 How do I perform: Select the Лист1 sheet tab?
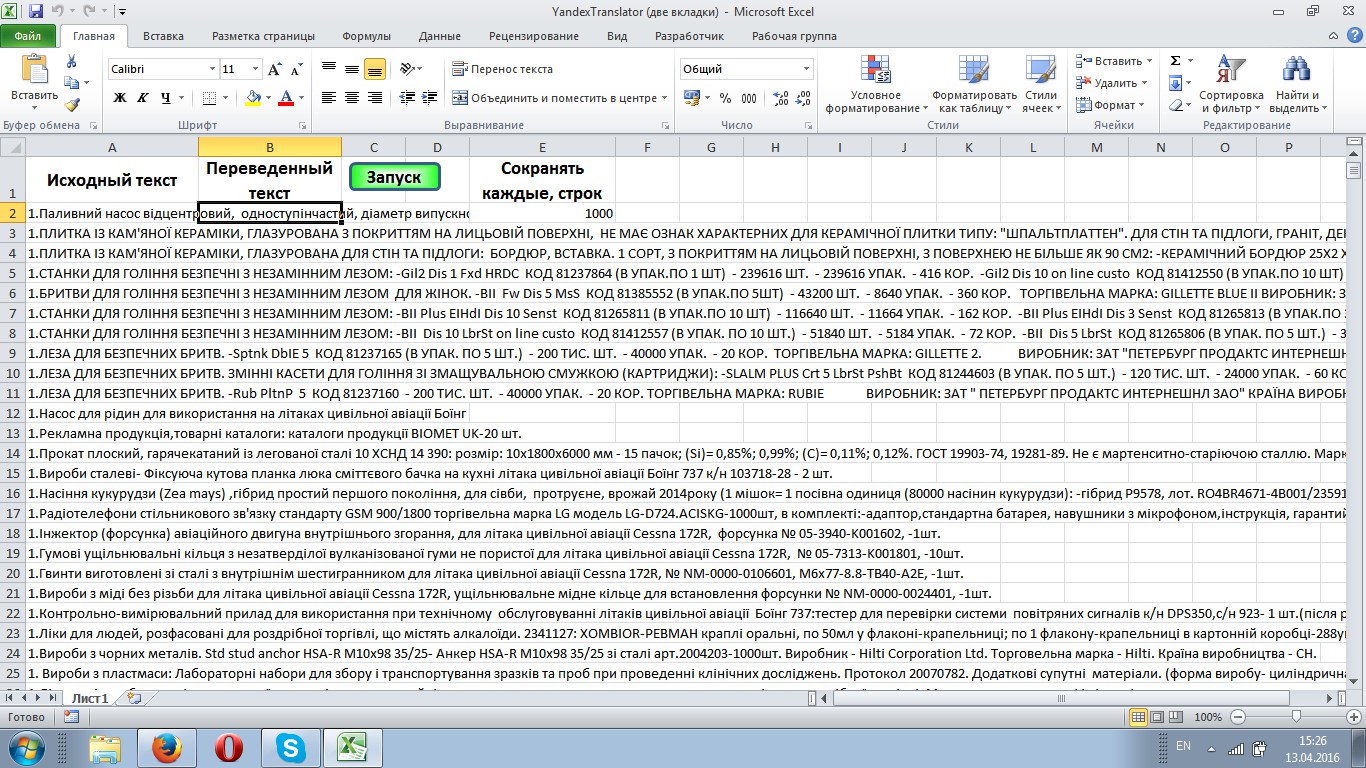(90, 698)
